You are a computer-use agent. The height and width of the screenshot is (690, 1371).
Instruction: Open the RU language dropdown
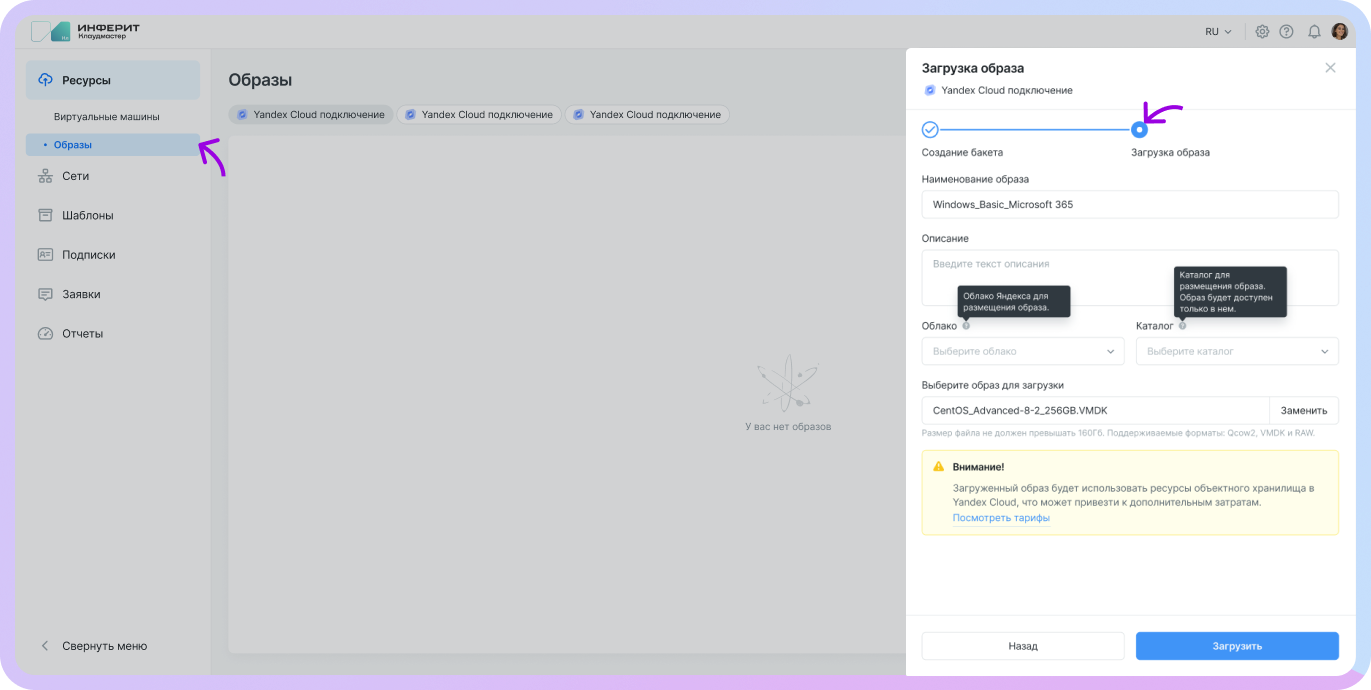point(1218,32)
